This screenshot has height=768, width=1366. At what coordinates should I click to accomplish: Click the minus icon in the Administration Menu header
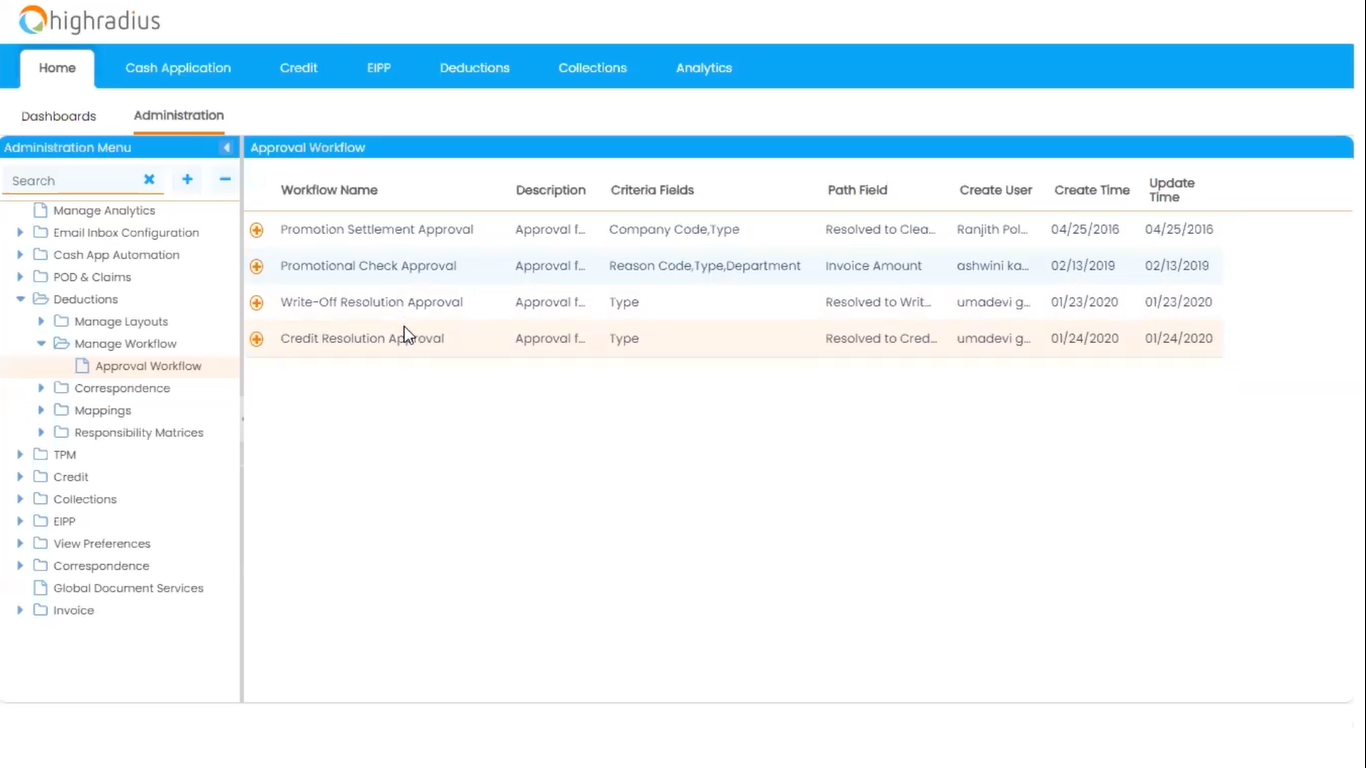point(224,180)
